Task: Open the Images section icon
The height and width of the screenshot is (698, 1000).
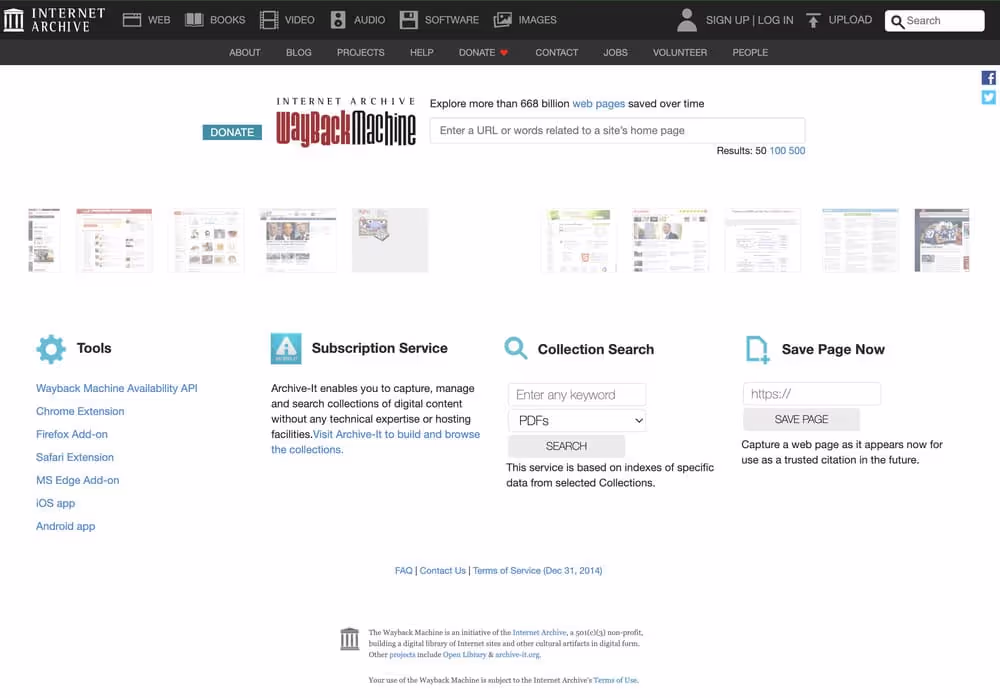Action: [503, 20]
